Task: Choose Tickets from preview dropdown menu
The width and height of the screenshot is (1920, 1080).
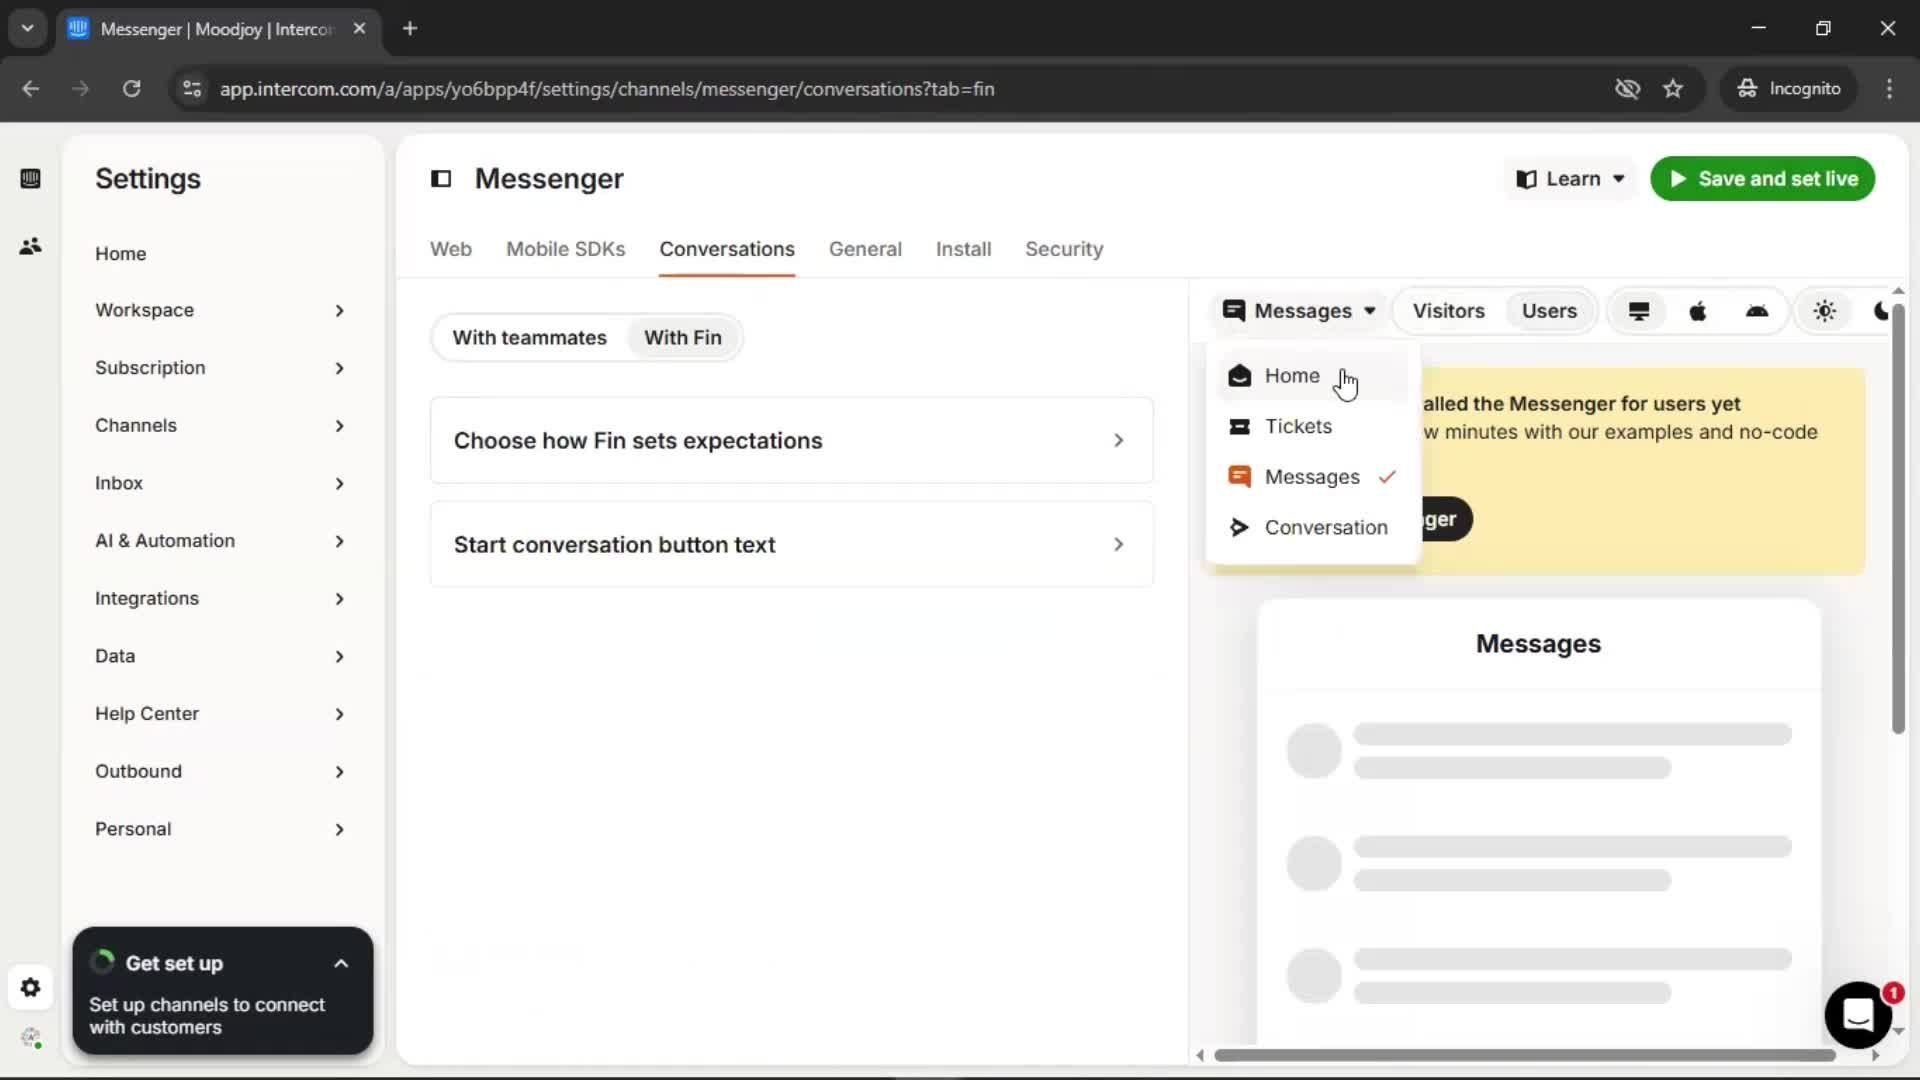Action: [x=1311, y=427]
